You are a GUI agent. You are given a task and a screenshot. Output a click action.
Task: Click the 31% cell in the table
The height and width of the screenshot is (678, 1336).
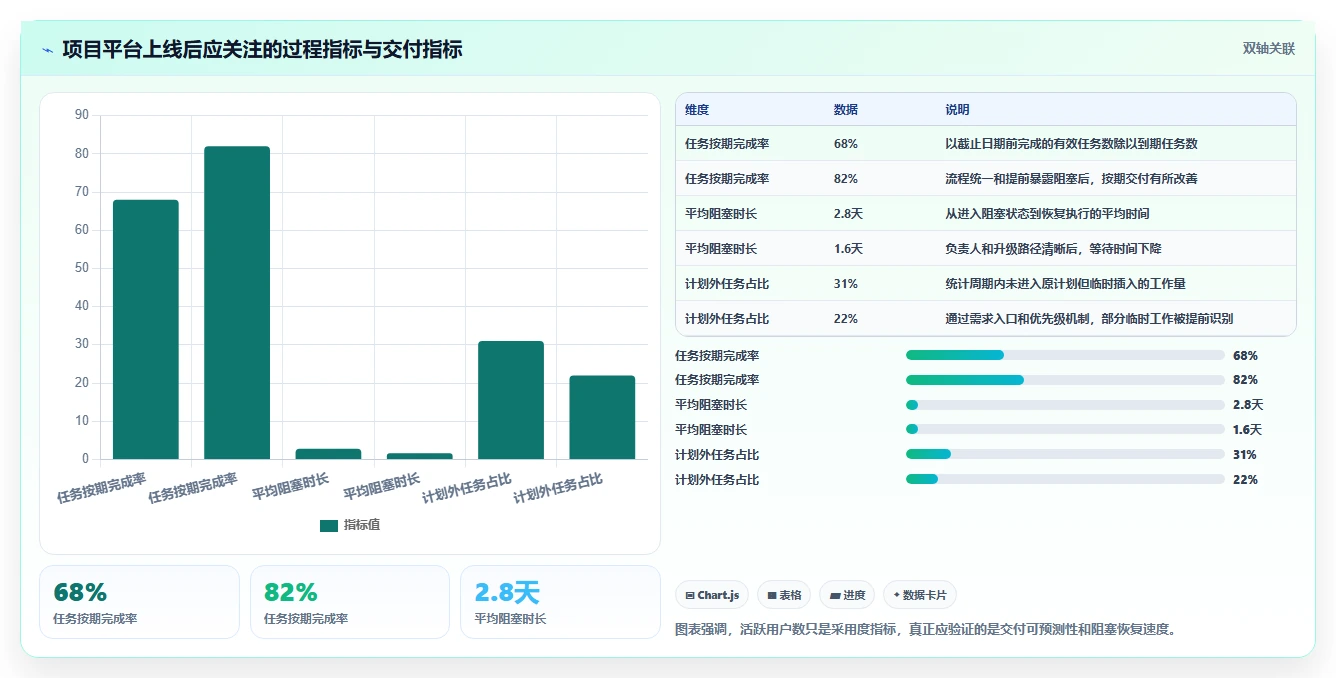pos(846,284)
